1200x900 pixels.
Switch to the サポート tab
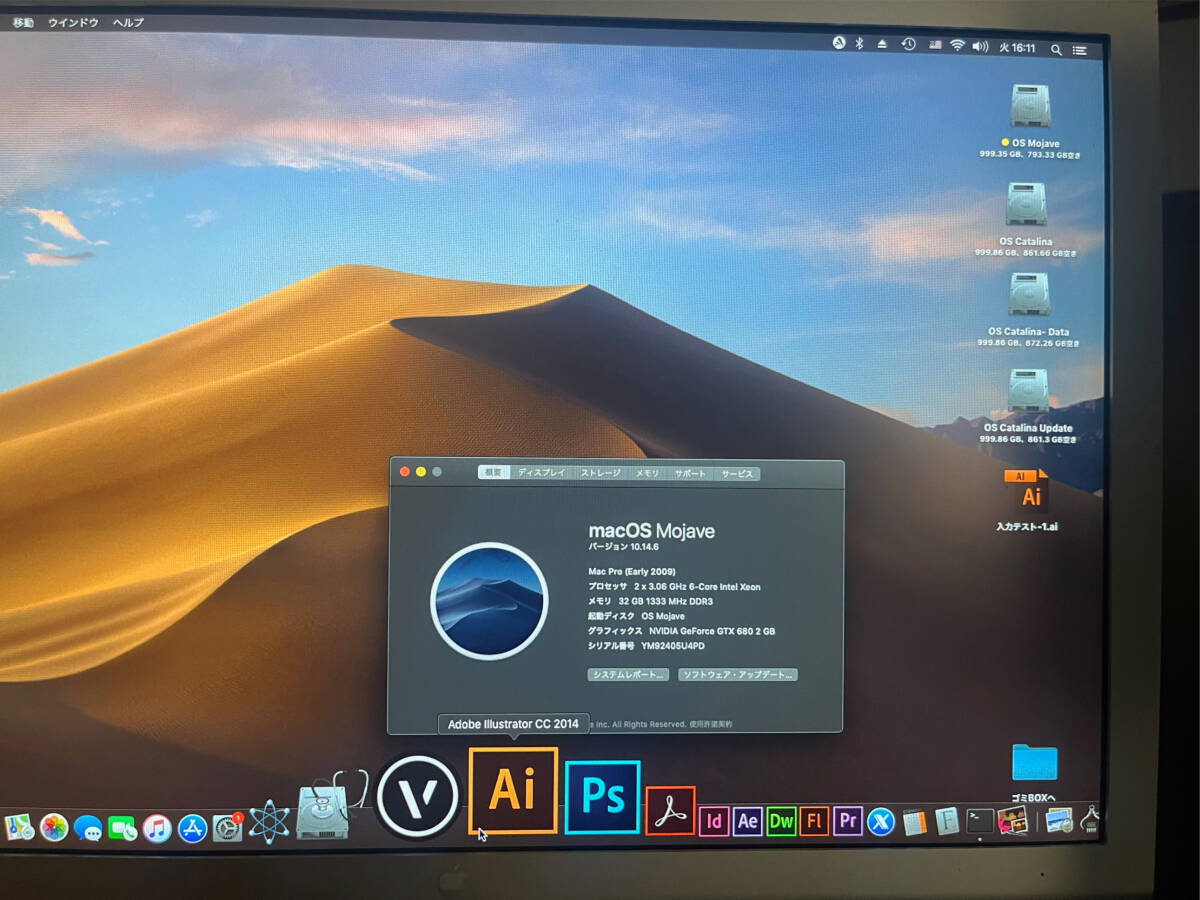[x=690, y=473]
